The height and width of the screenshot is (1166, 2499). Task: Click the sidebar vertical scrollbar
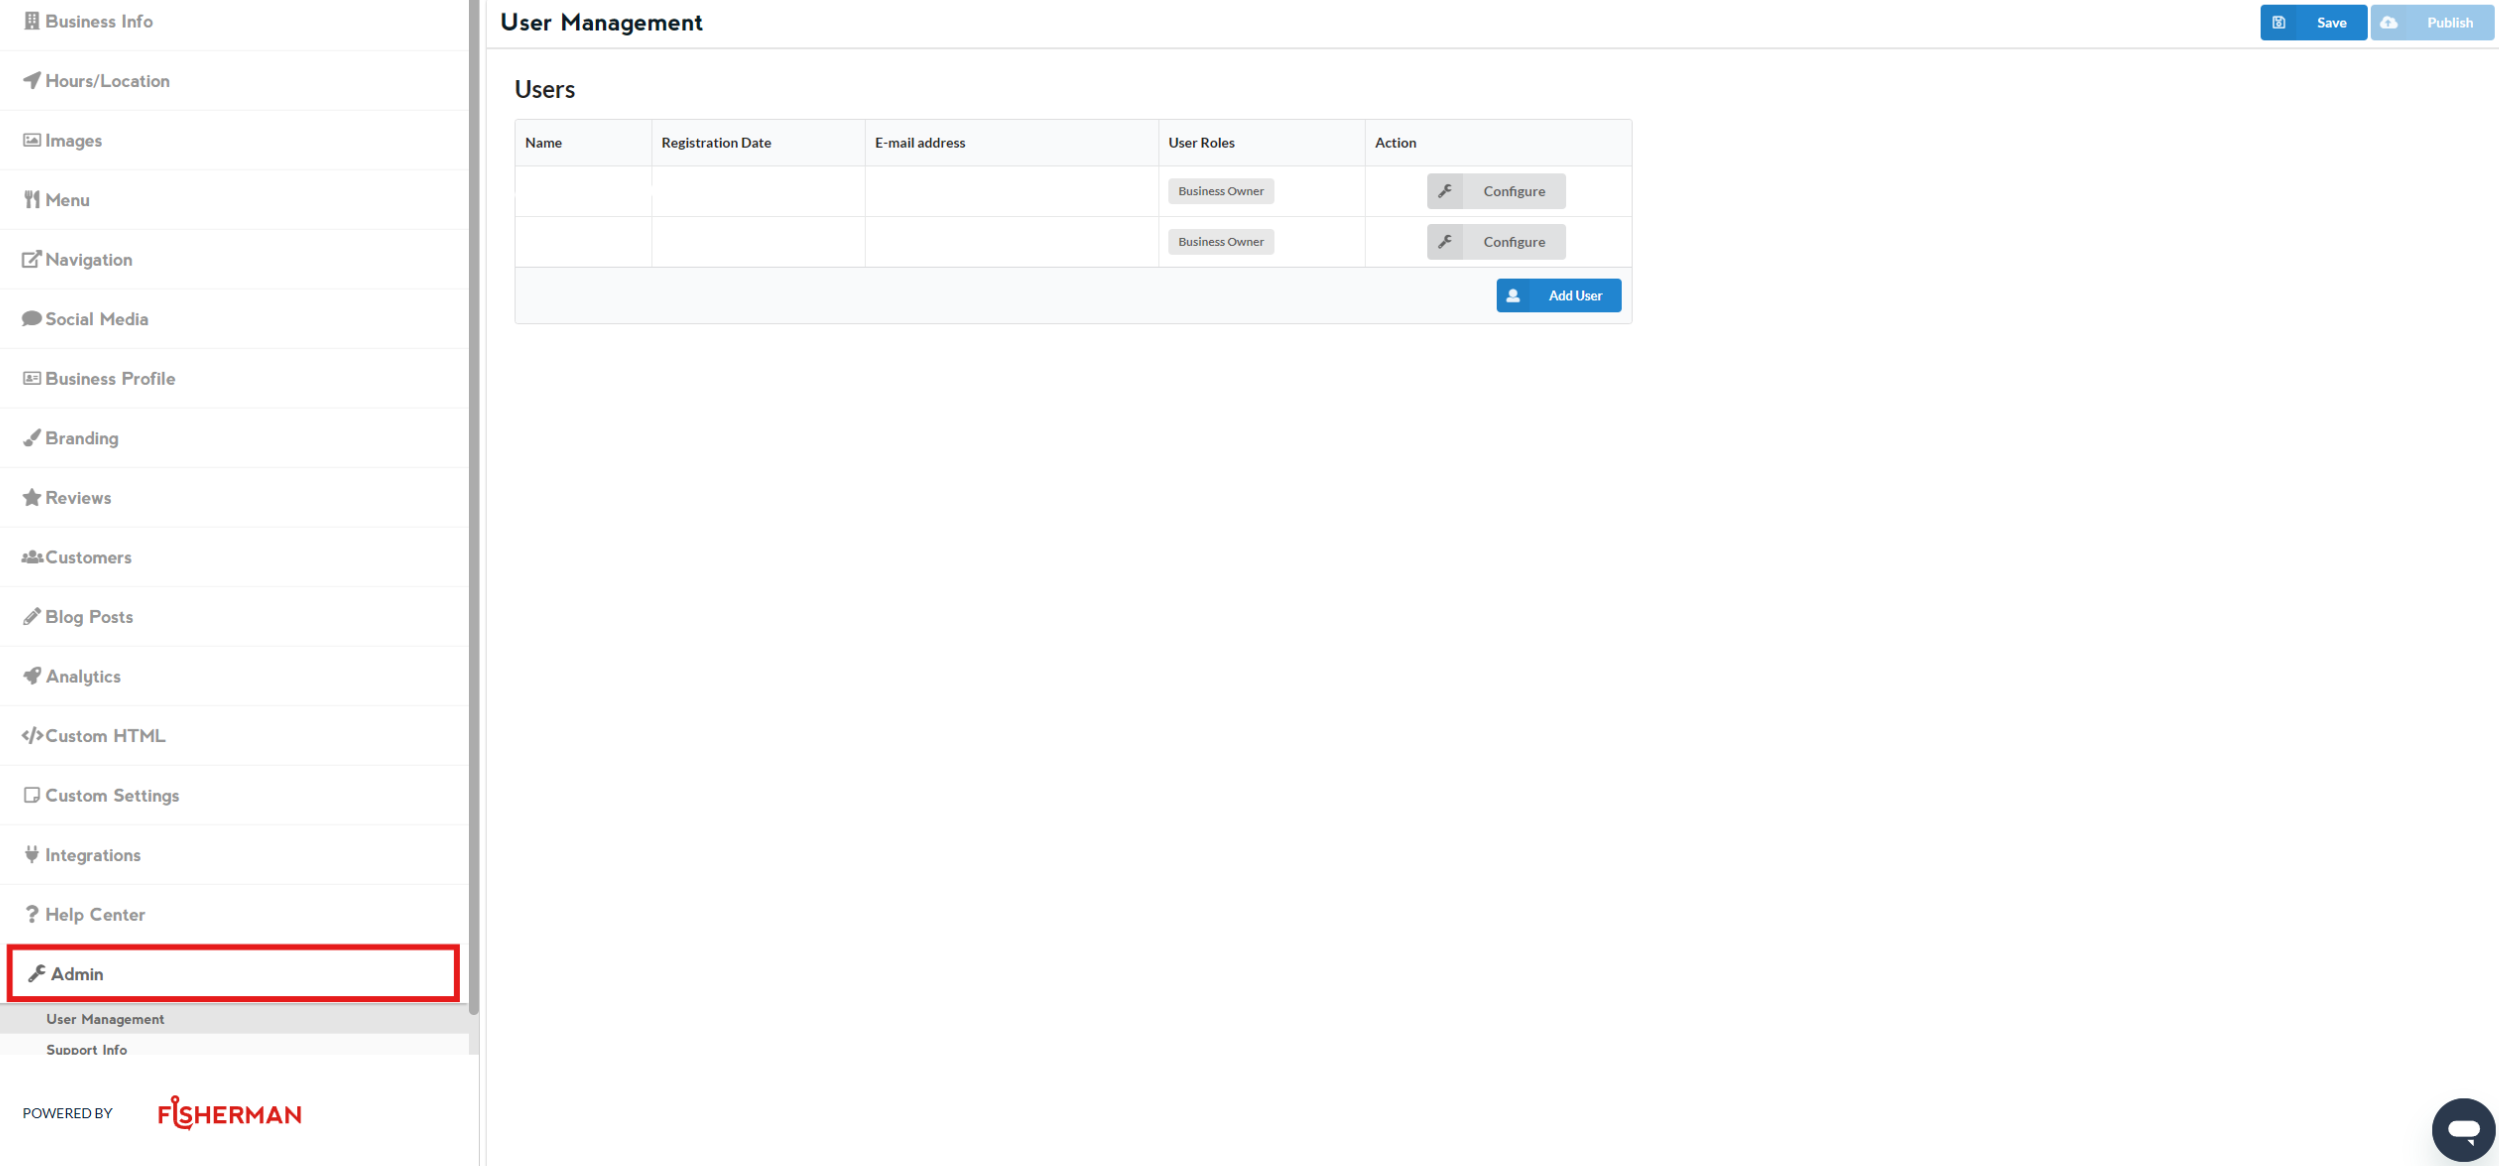click(474, 500)
